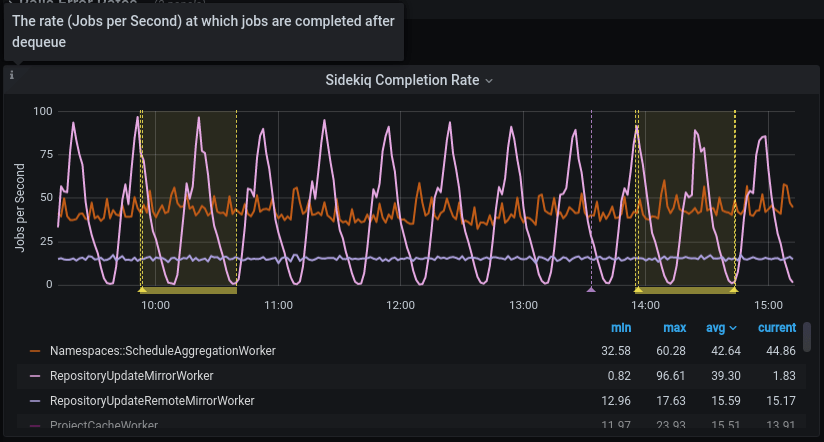Sort legend by max column
Viewport: 824px width, 442px height.
673,328
